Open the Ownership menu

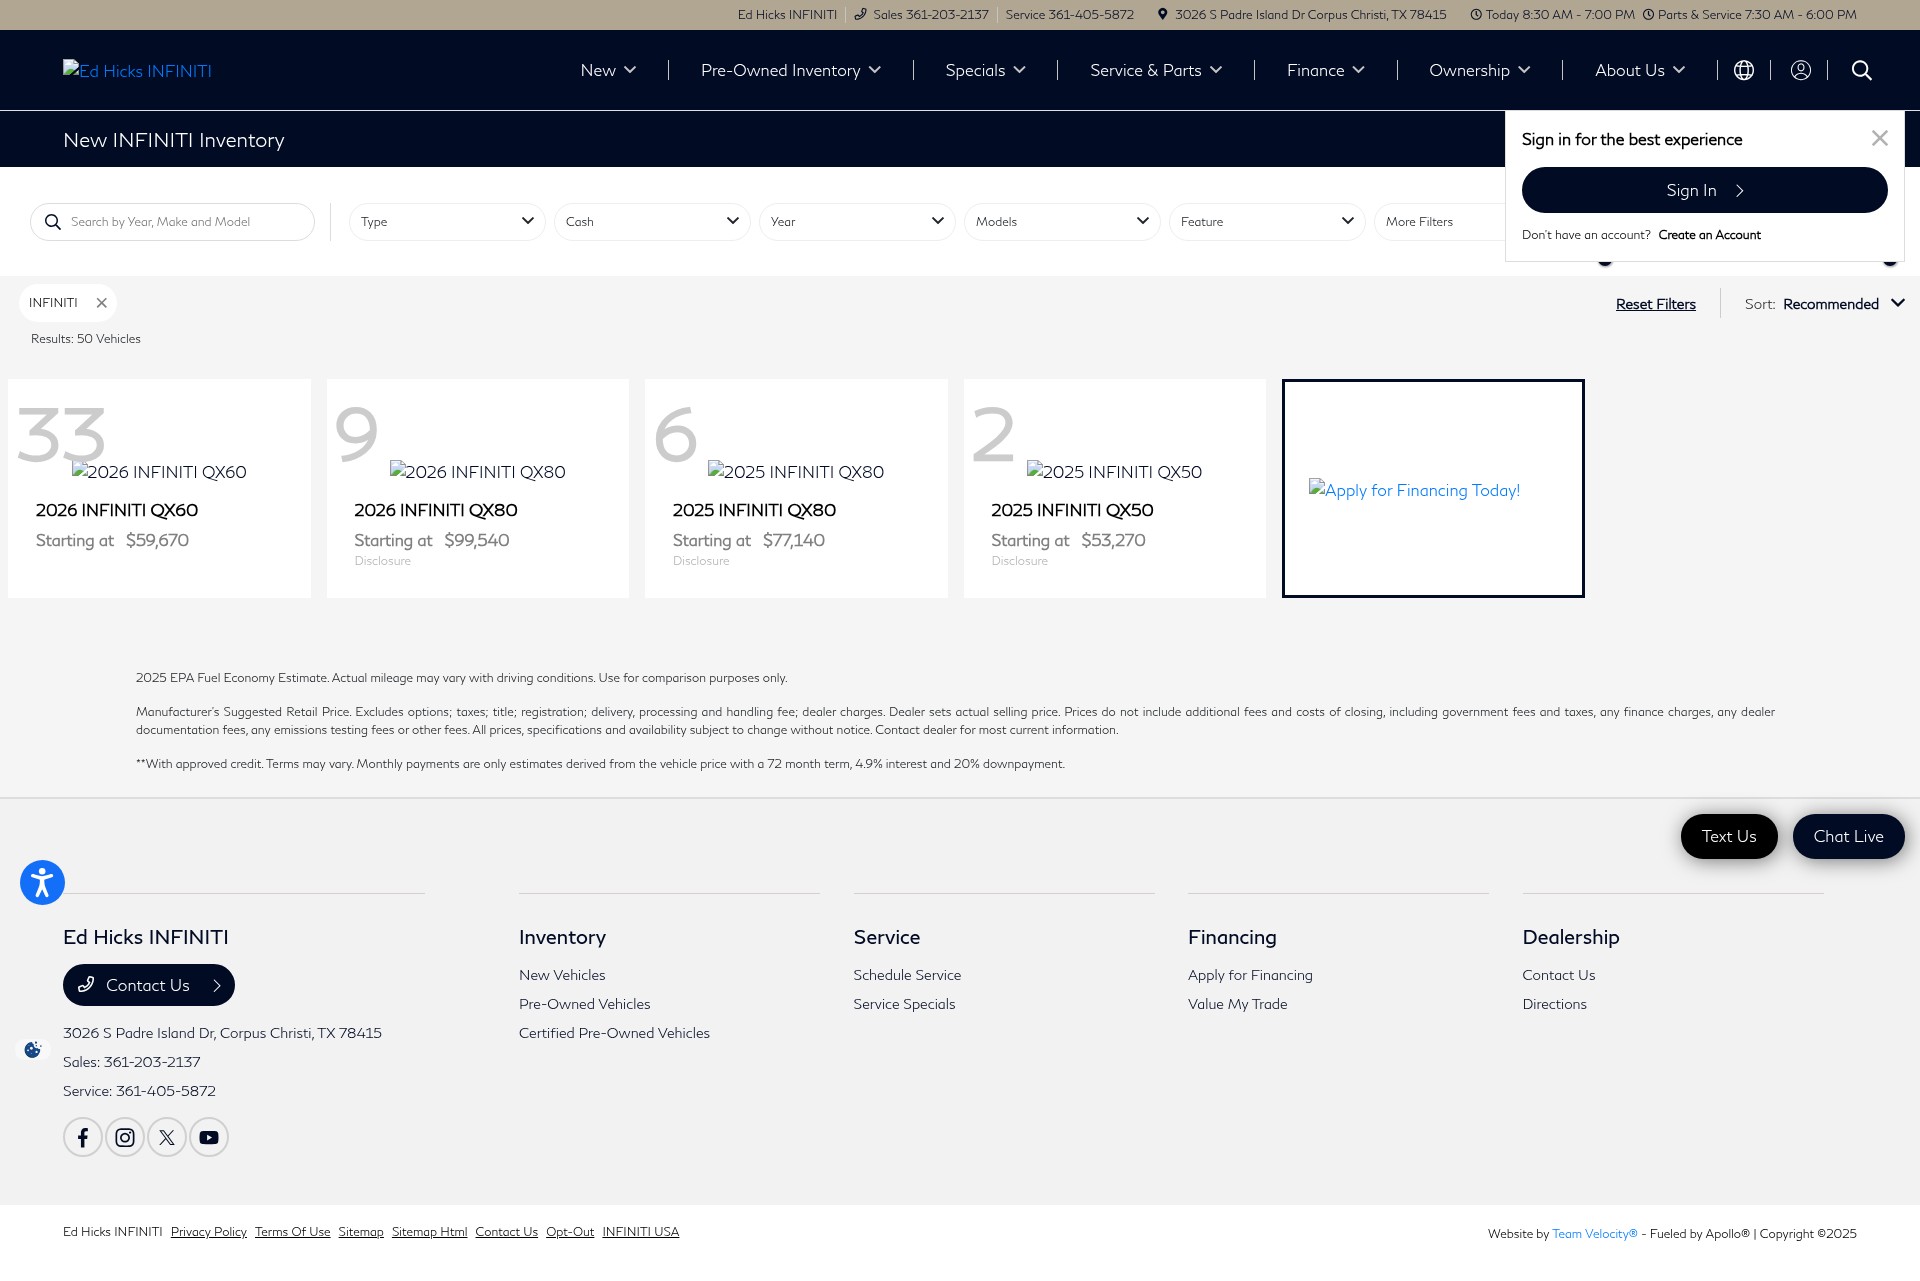(x=1479, y=70)
